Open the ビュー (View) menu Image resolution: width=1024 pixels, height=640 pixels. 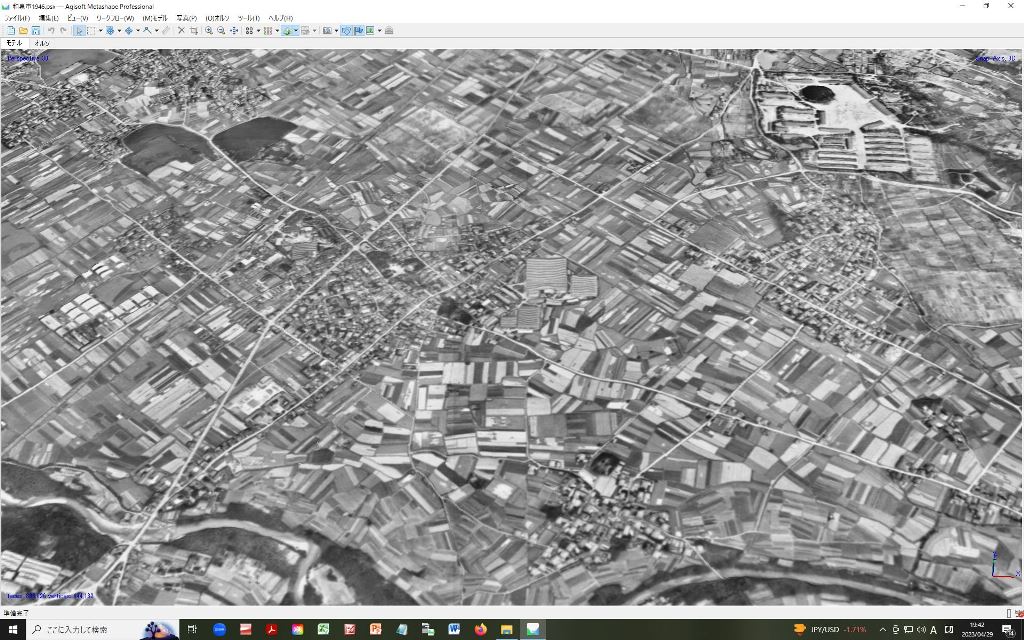(77, 18)
